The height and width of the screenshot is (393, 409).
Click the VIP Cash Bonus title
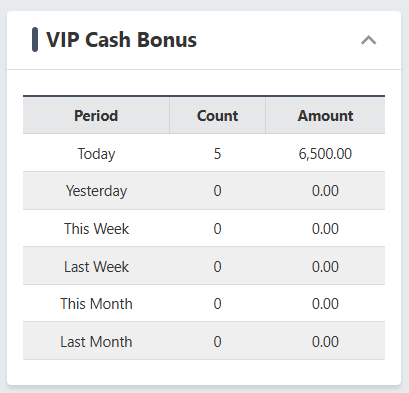point(122,40)
